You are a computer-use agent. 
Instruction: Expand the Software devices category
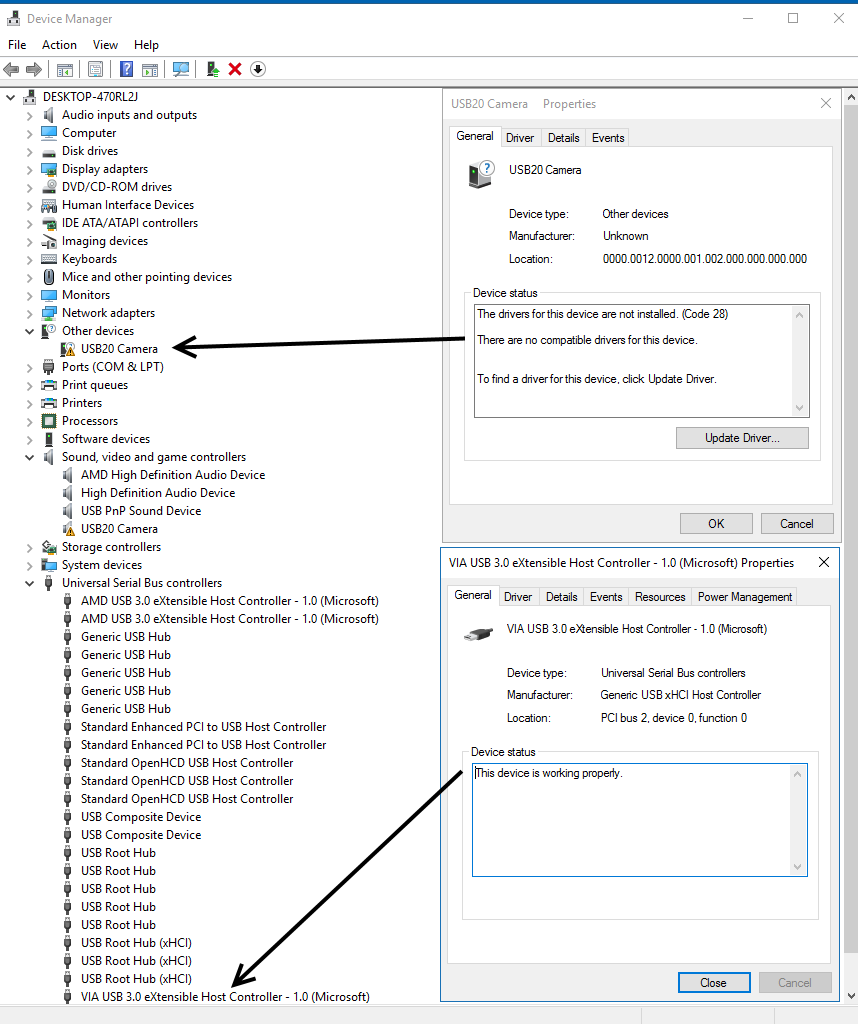pyautogui.click(x=29, y=439)
